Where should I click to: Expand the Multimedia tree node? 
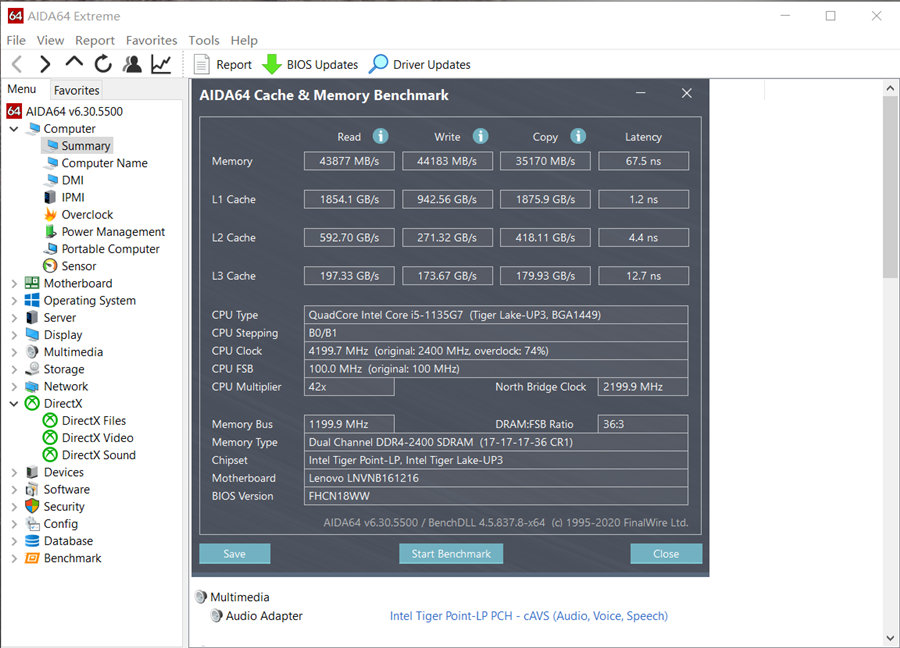tap(14, 352)
